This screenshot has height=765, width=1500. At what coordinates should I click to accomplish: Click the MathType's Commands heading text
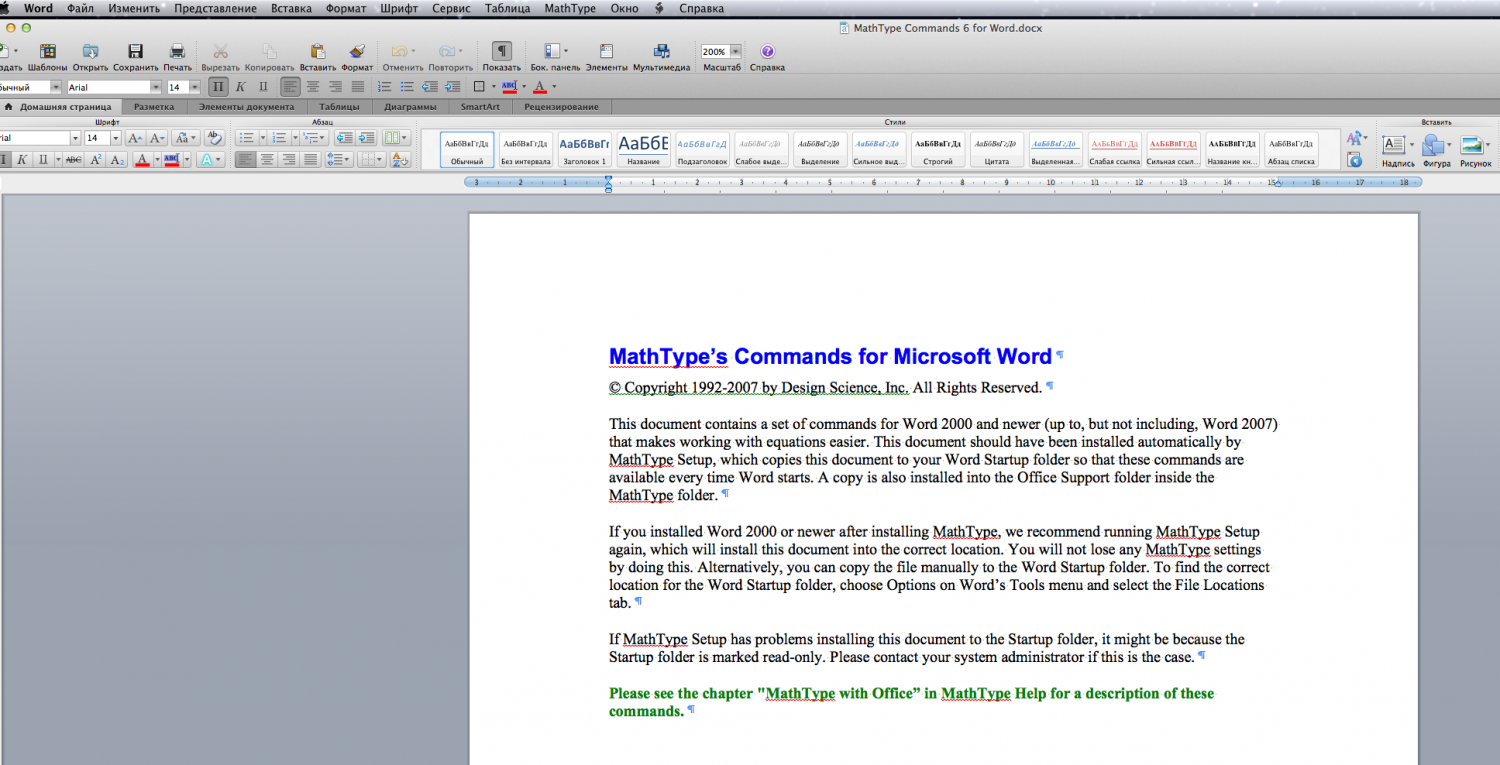coord(830,356)
